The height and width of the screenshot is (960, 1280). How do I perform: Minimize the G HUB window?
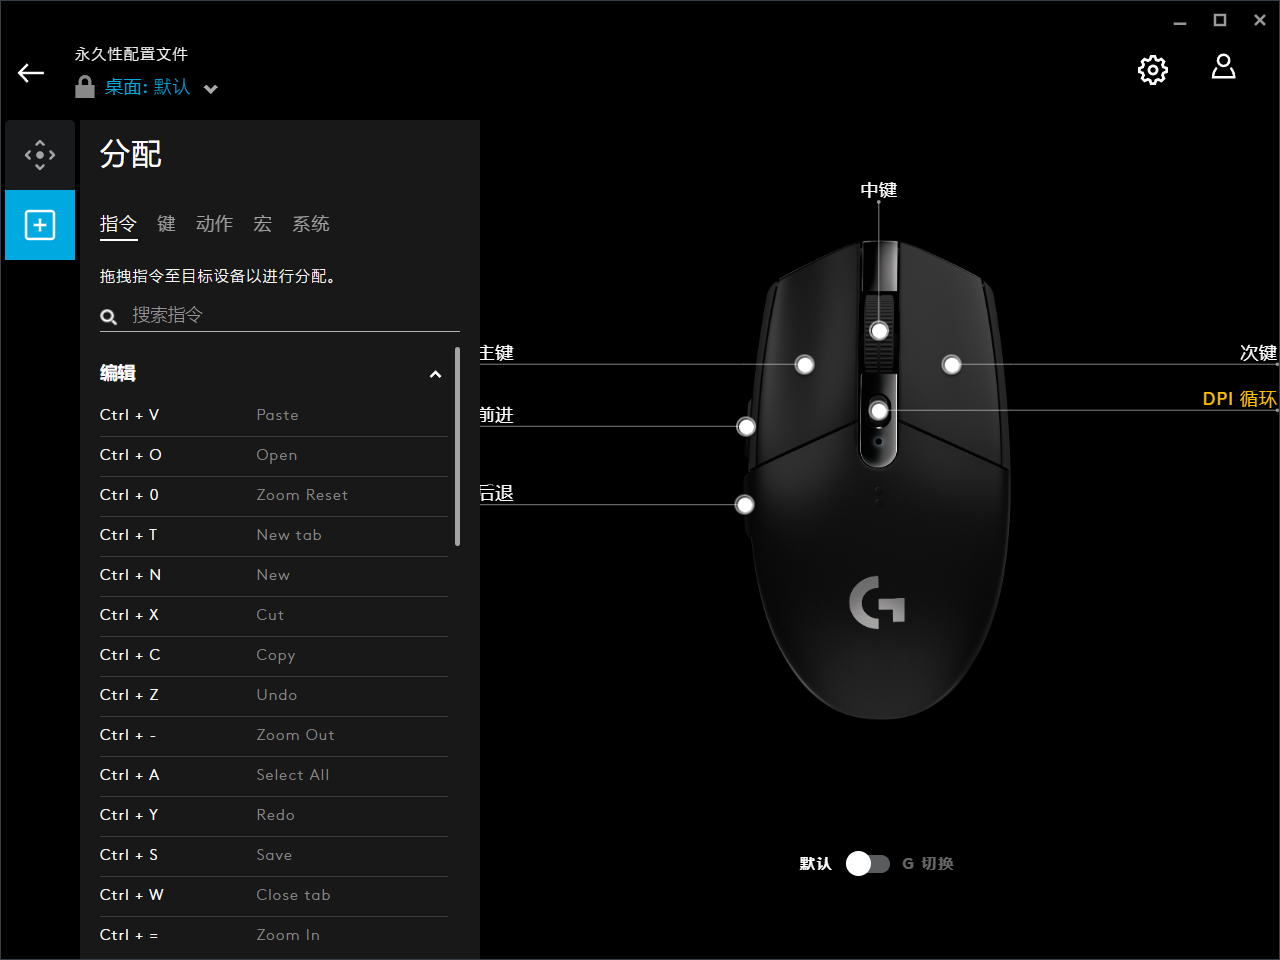1180,21
